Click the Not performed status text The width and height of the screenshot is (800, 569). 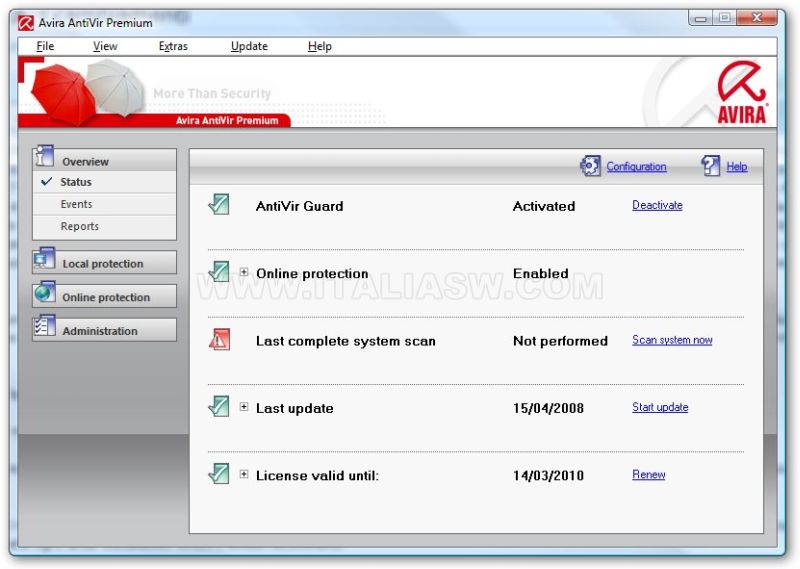560,341
